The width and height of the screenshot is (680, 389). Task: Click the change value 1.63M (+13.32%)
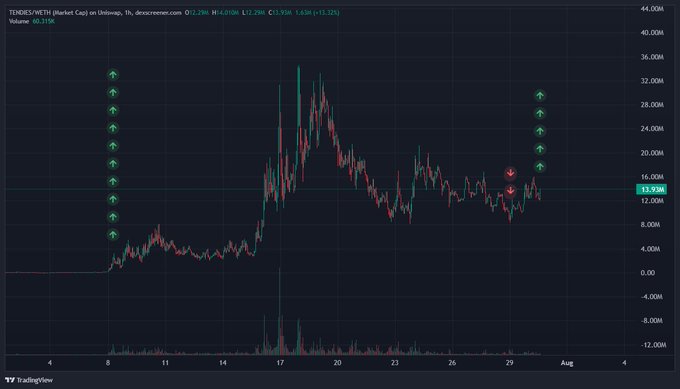point(317,13)
